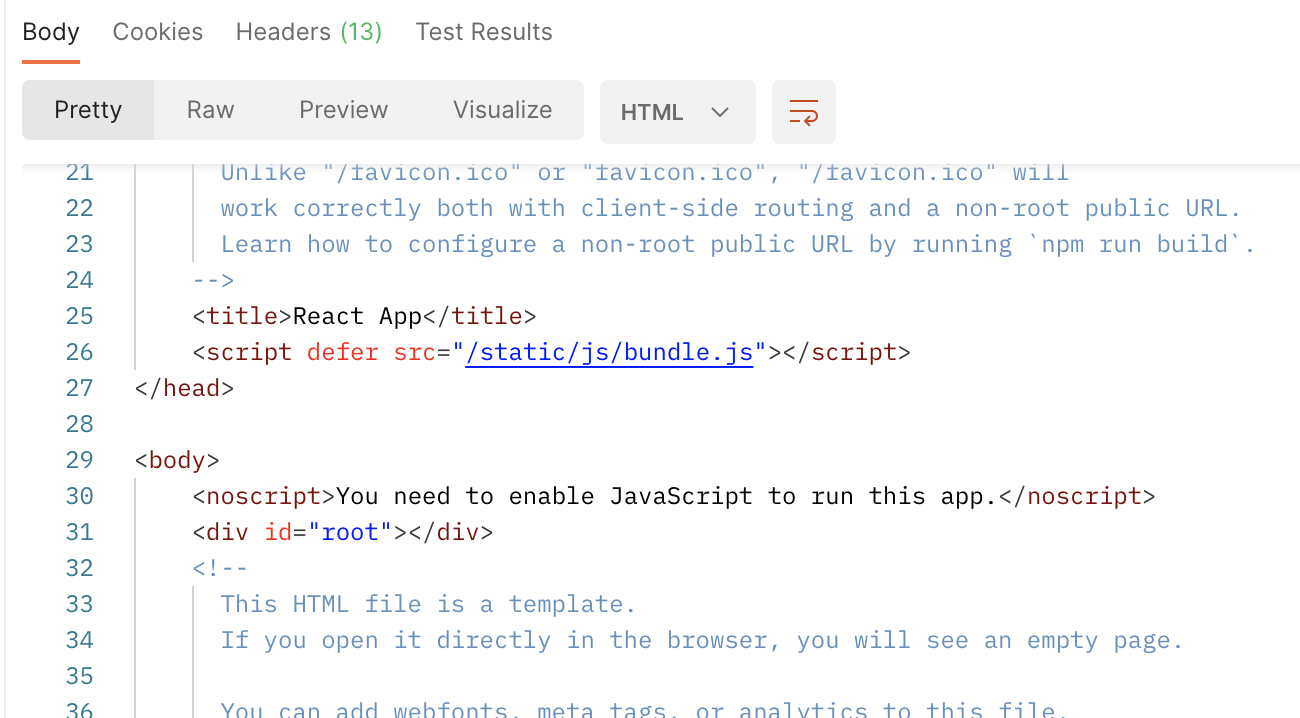Click line number 29 in the gutter

pyautogui.click(x=79, y=460)
